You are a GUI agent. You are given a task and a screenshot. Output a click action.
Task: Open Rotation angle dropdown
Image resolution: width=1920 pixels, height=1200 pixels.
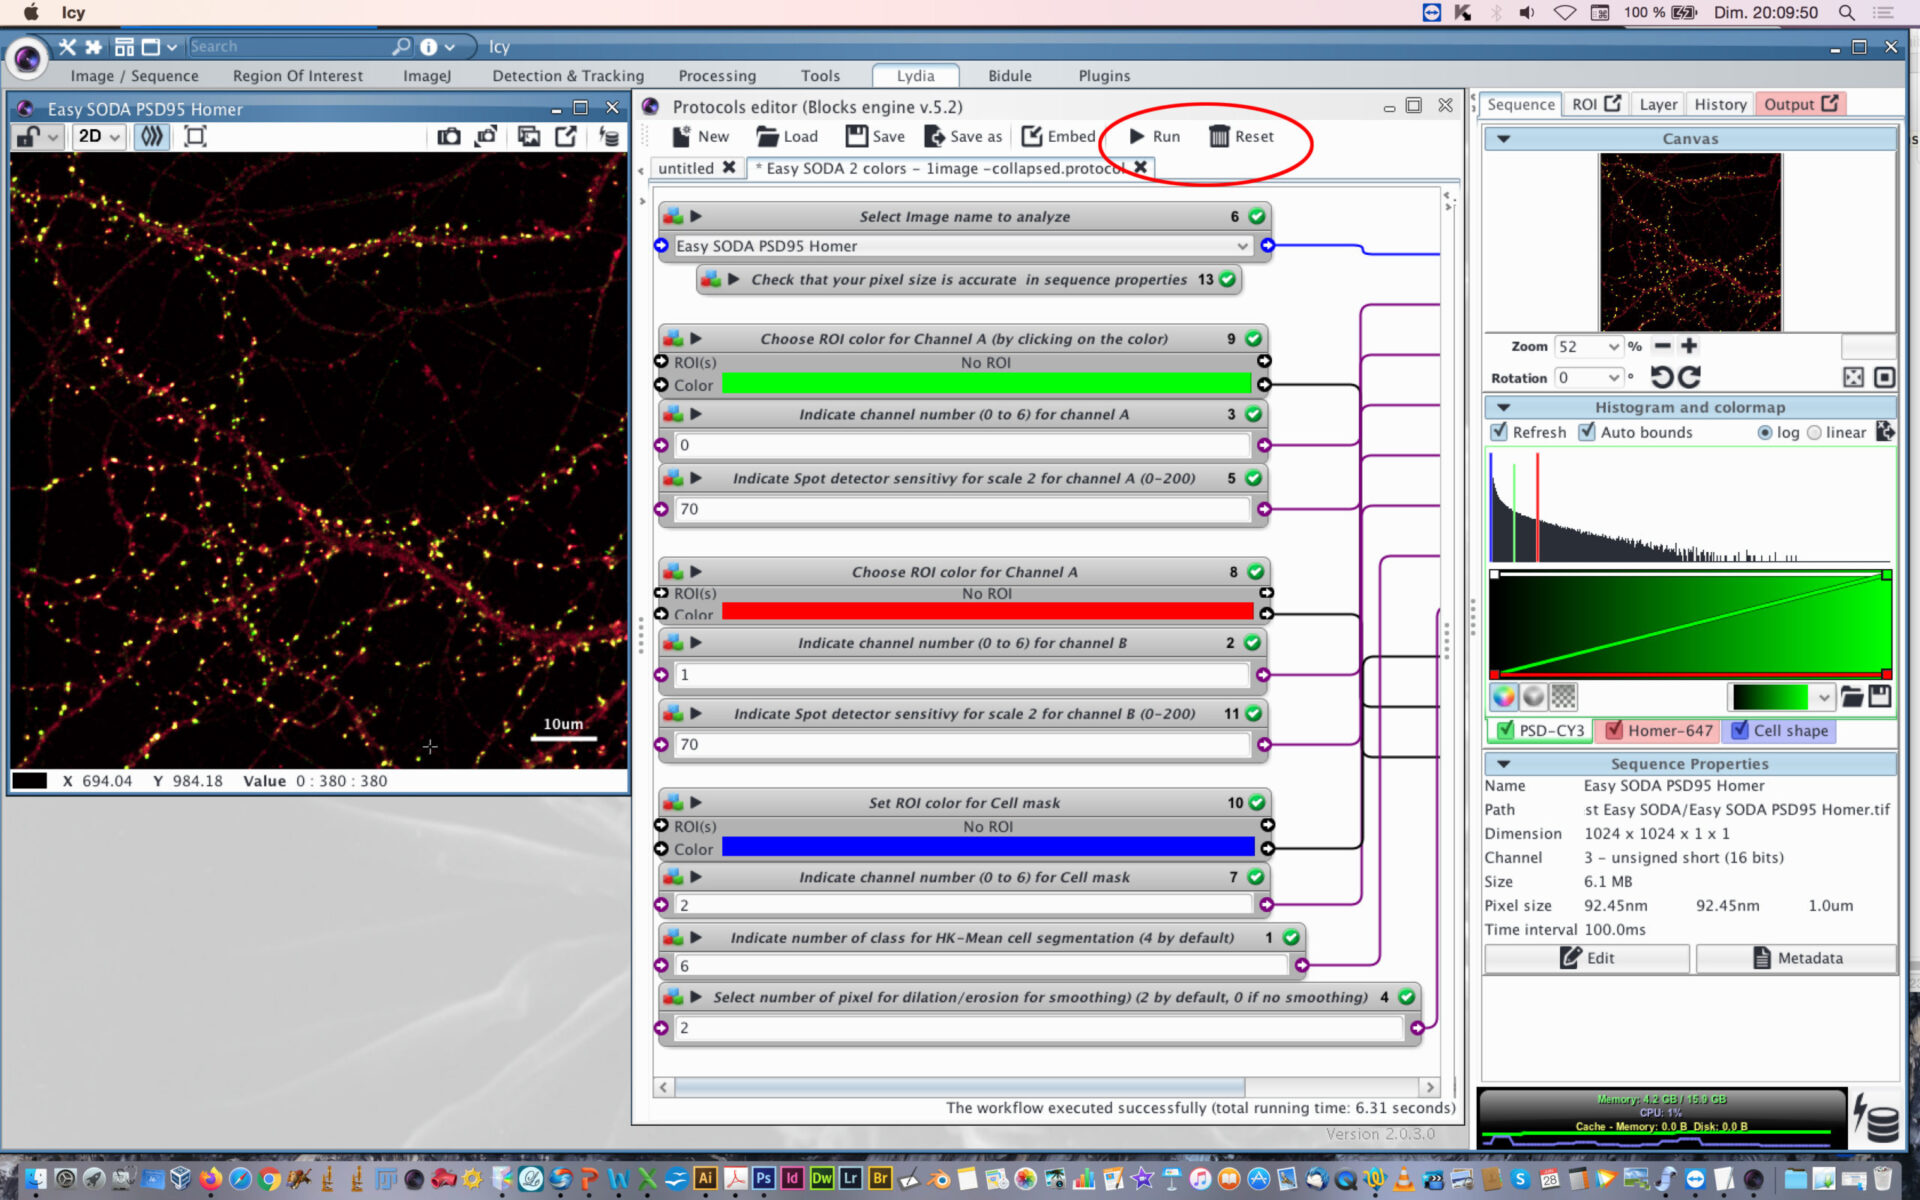click(x=1613, y=377)
